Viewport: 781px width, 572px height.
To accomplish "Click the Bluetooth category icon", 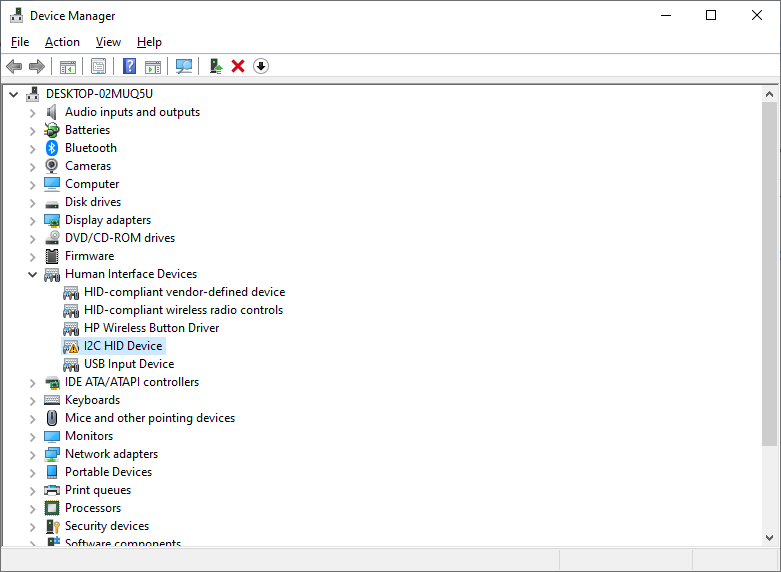I will [x=52, y=148].
